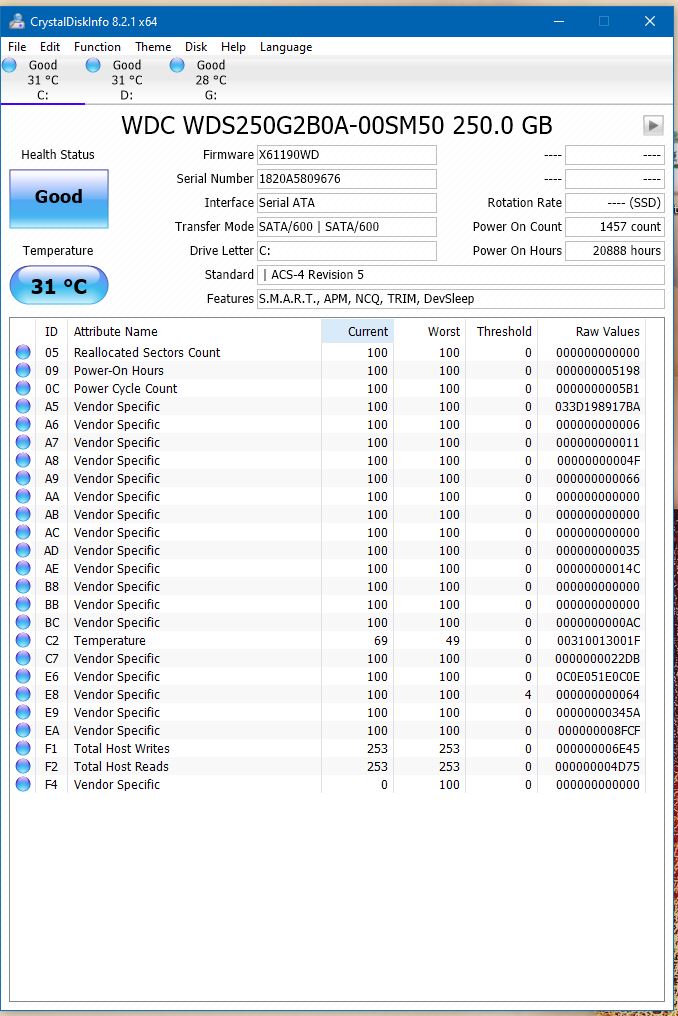Image resolution: width=678 pixels, height=1016 pixels.
Task: Select raw value 00310013001F
Action: [x=598, y=640]
